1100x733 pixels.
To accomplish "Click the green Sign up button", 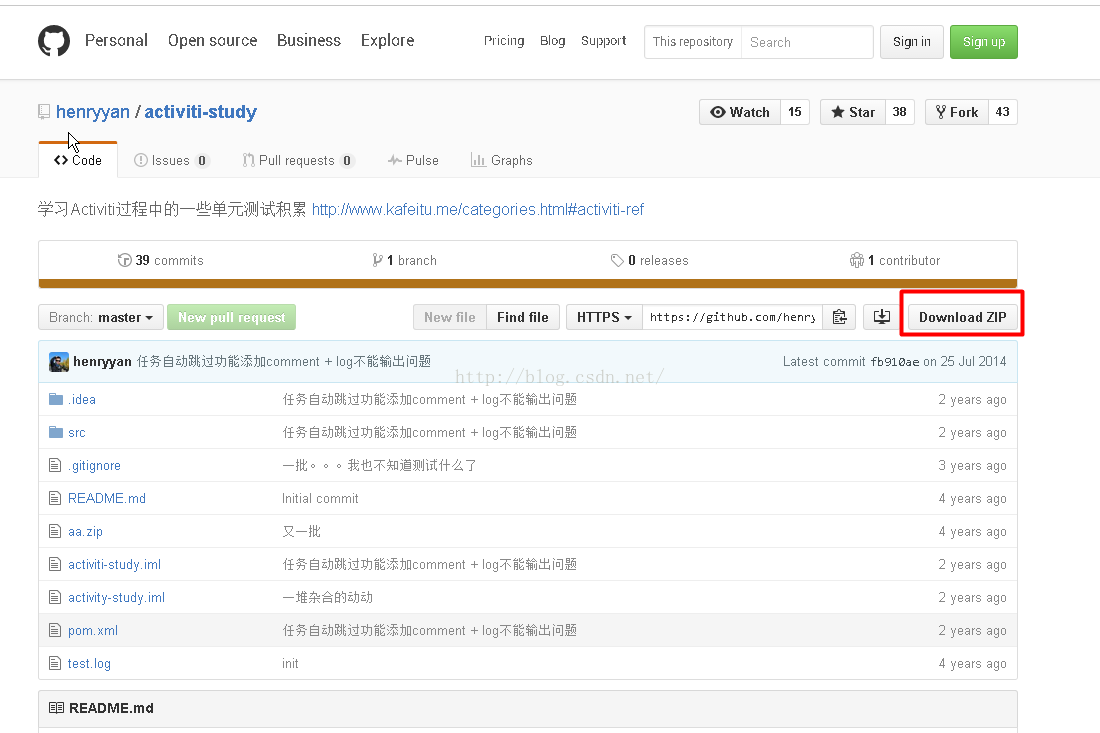I will (984, 42).
